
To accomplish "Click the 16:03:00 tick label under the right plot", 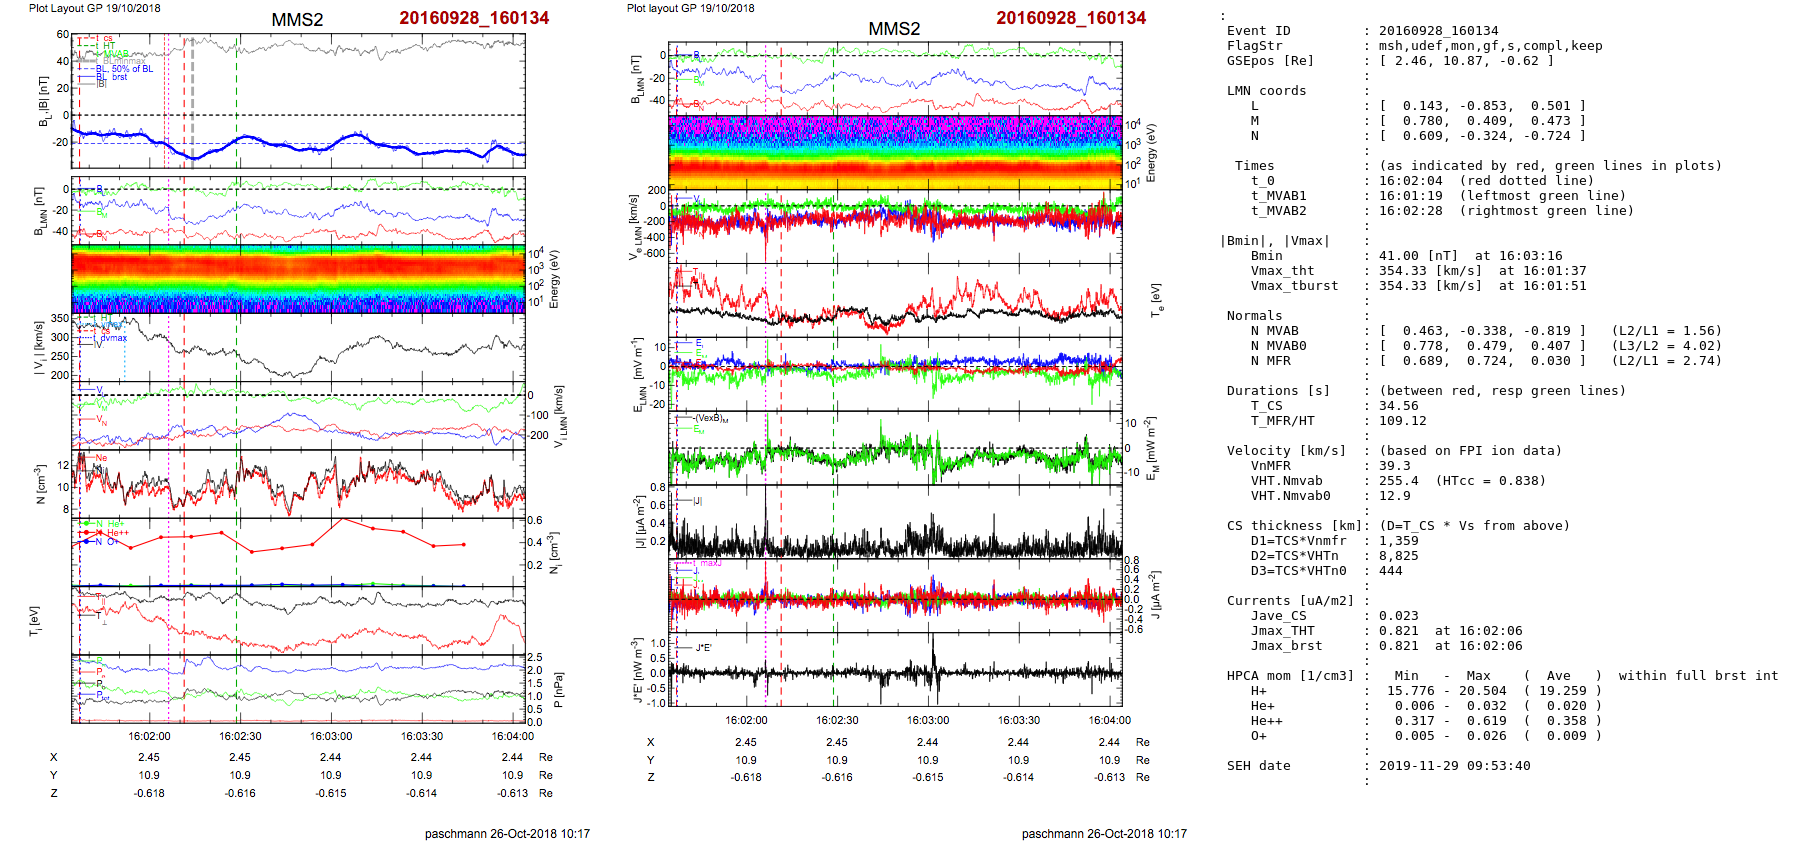I will tap(928, 720).
